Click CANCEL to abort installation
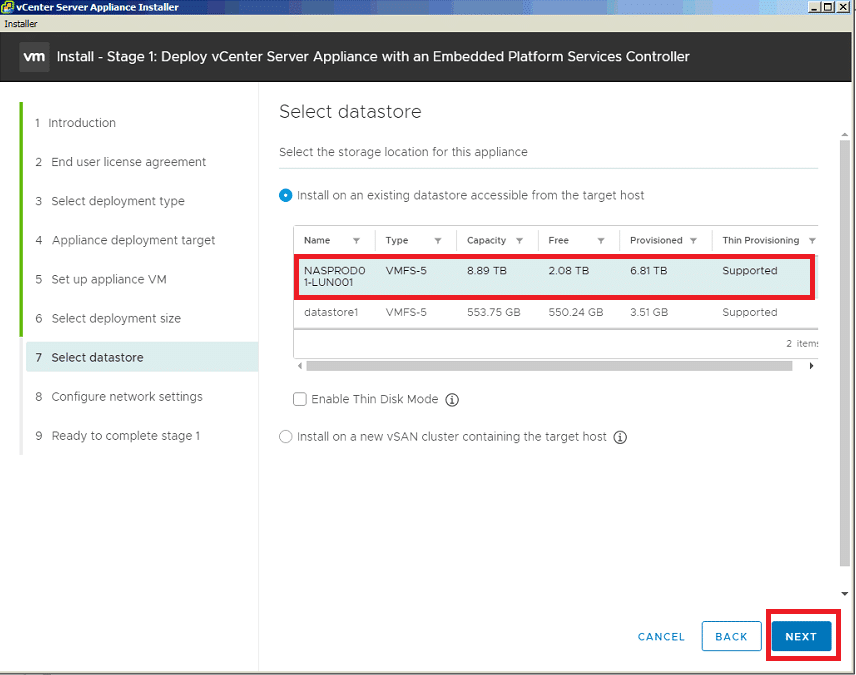 click(661, 637)
